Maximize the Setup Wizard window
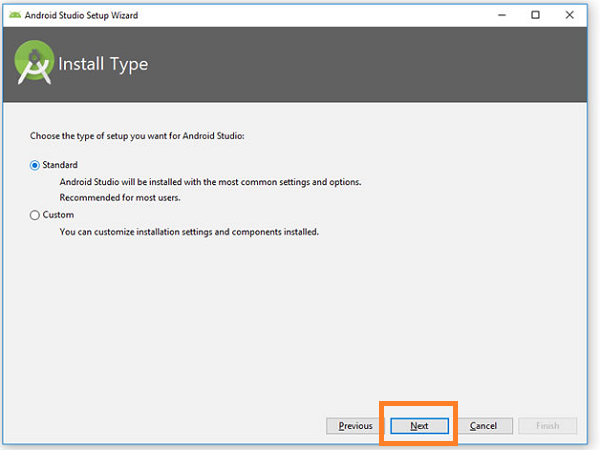 [535, 15]
